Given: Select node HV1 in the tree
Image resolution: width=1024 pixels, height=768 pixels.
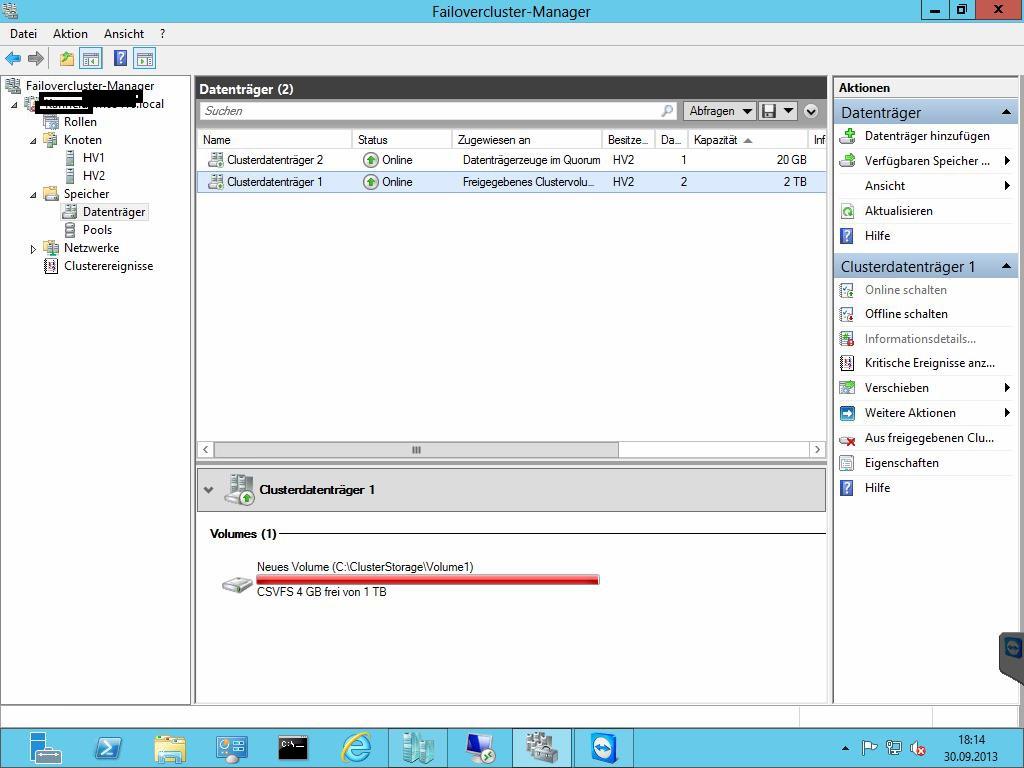Looking at the screenshot, I should (93, 158).
